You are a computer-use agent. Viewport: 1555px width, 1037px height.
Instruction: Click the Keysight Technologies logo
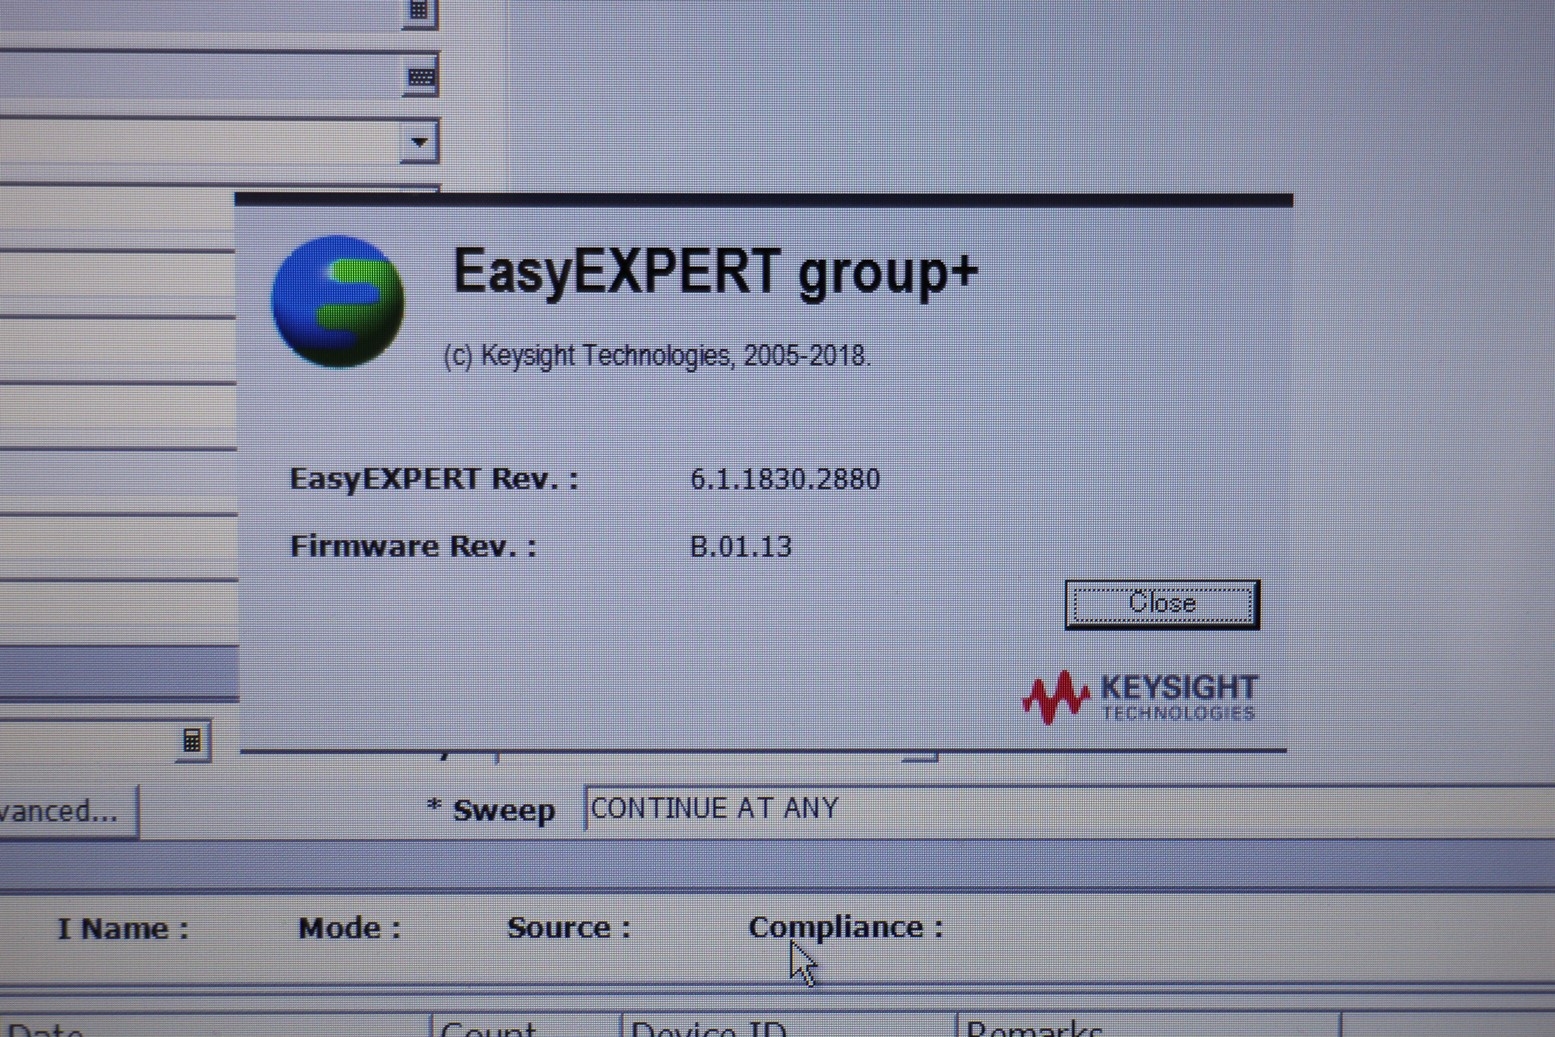tap(1140, 697)
